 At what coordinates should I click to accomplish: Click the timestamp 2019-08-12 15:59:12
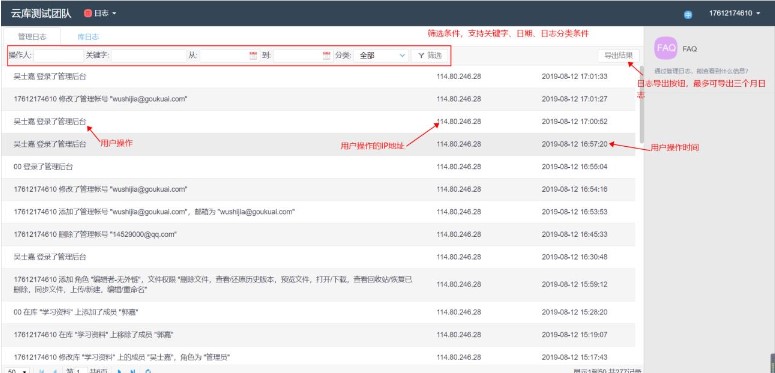pyautogui.click(x=574, y=285)
